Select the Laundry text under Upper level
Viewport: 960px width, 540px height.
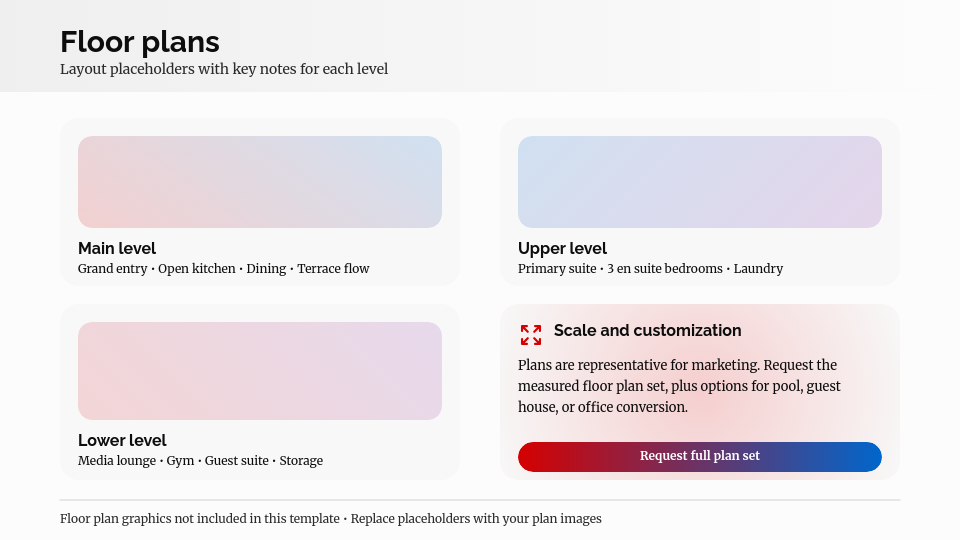(x=758, y=269)
